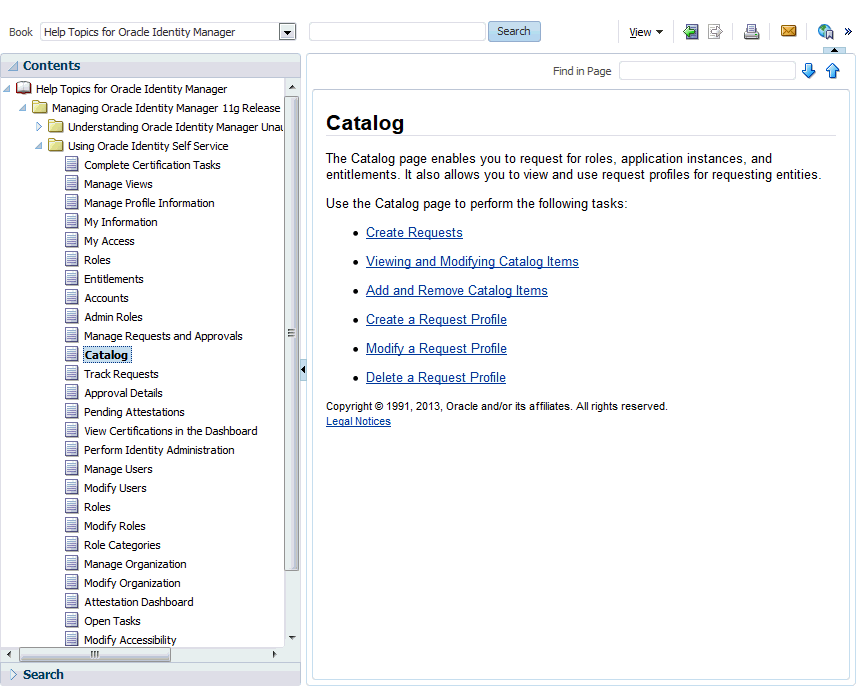Click the Find in Page input field
Screen dimensions: 856x686
(707, 71)
